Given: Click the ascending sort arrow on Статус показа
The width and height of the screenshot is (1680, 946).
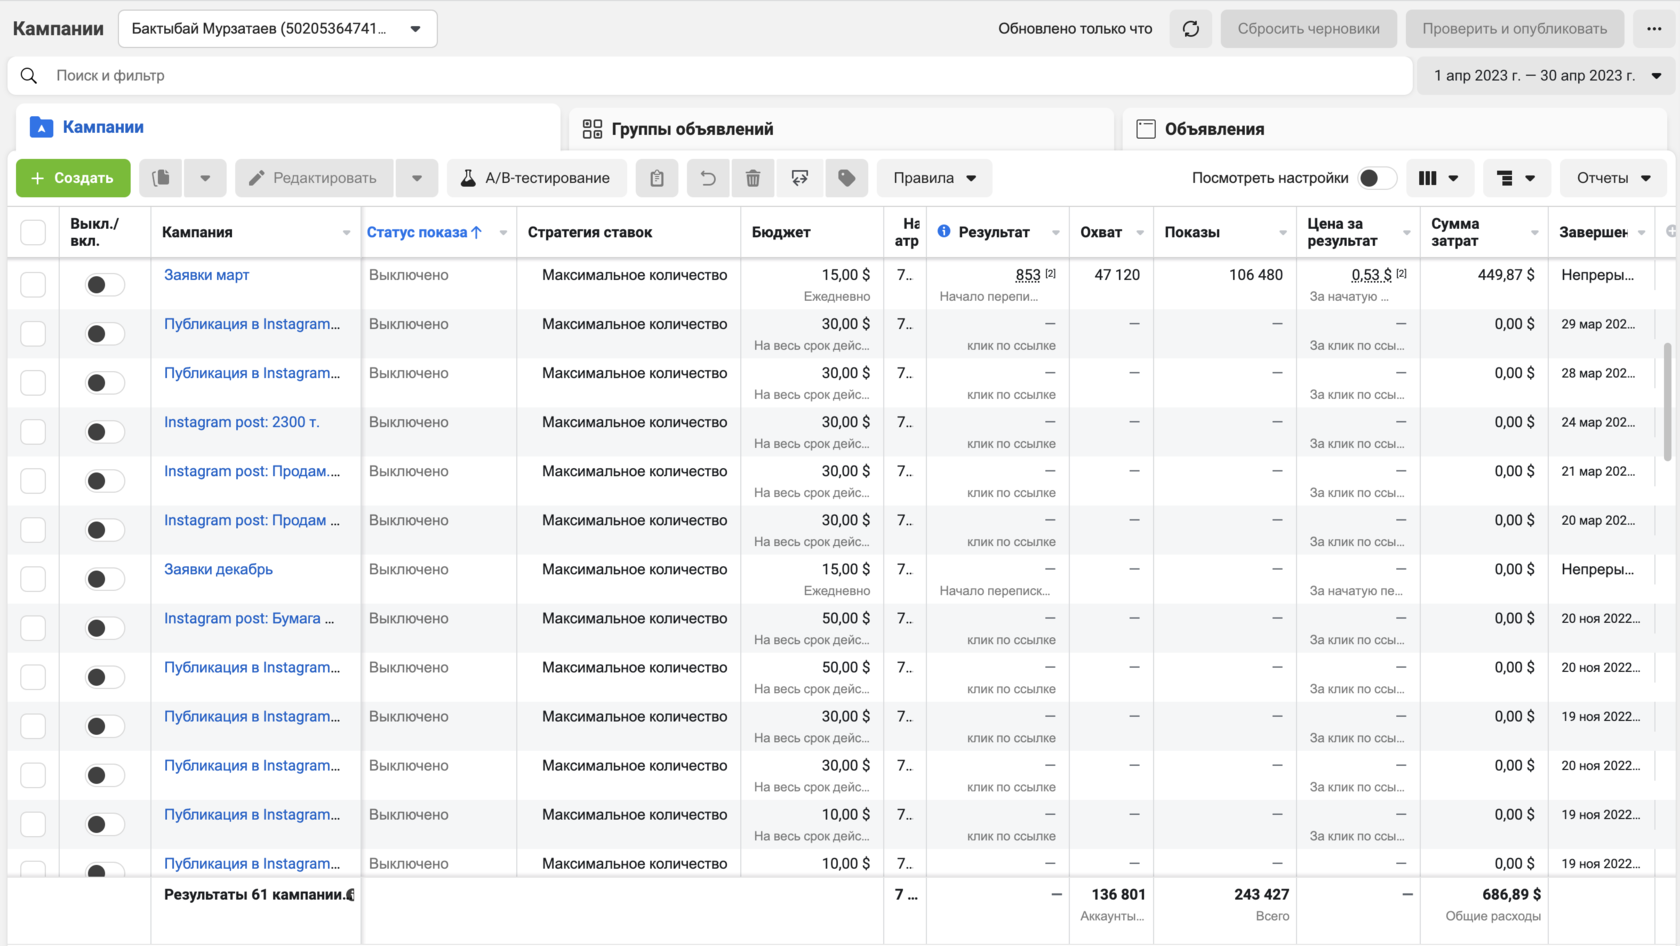Looking at the screenshot, I should pyautogui.click(x=477, y=232).
